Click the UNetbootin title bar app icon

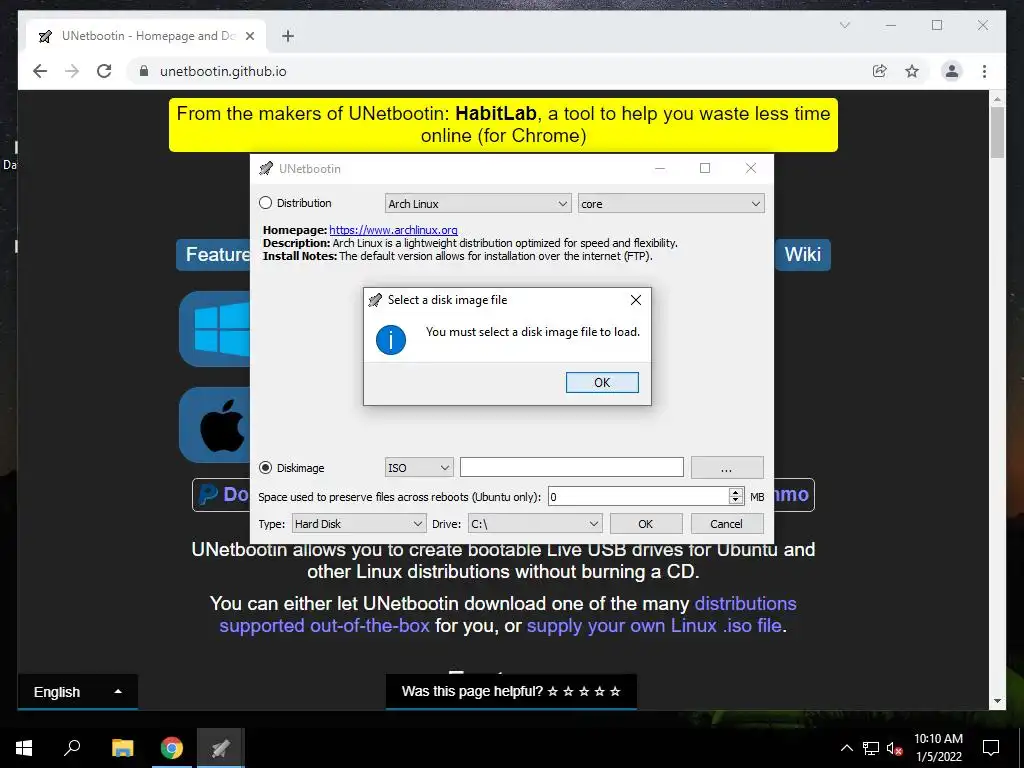tap(266, 168)
